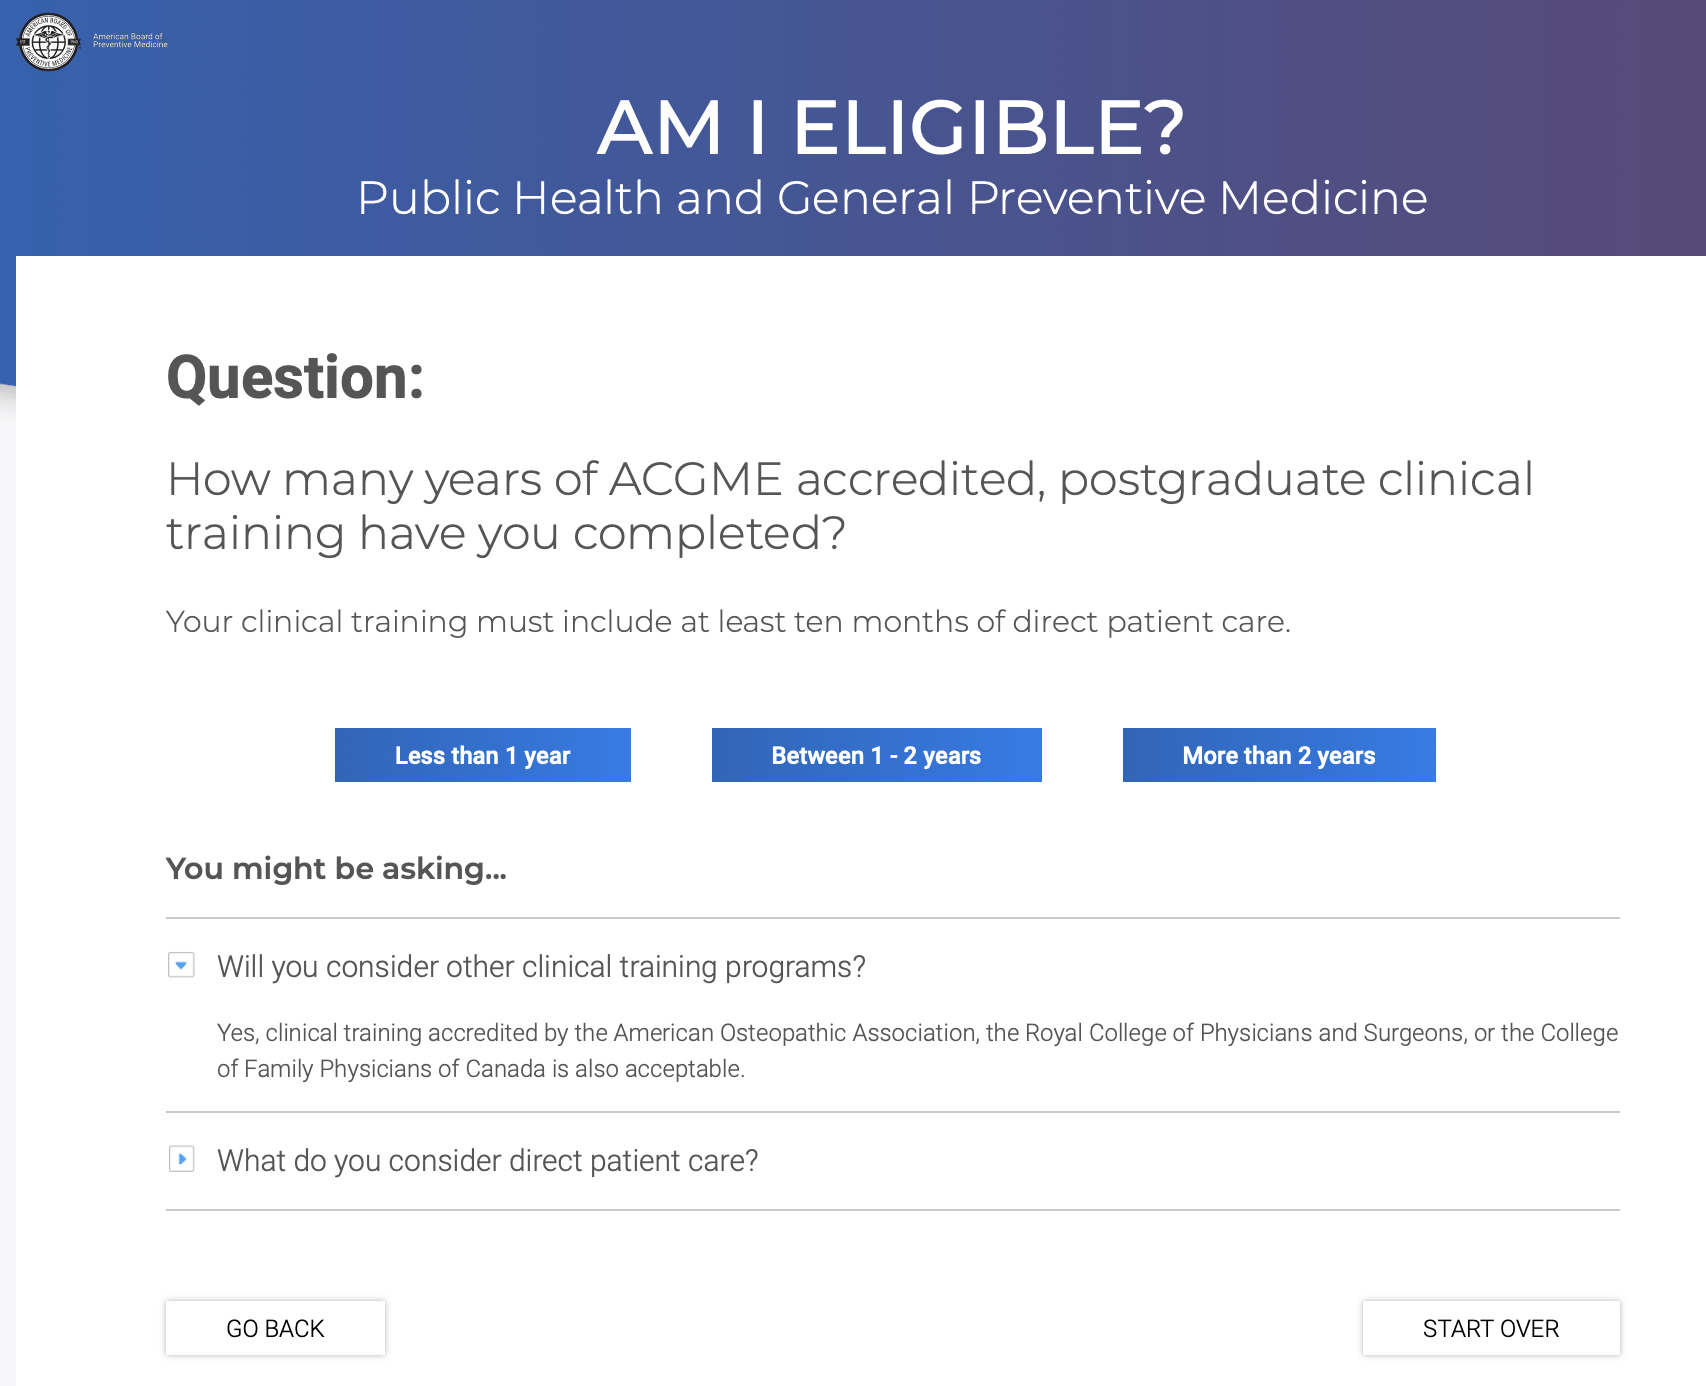Click the answer line mentioning Family Physicians of Canada
The width and height of the screenshot is (1706, 1386).
click(x=481, y=1069)
